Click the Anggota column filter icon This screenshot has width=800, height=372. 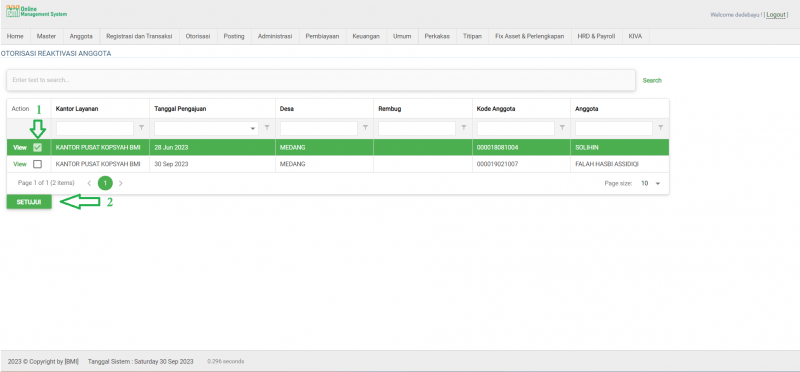661,128
